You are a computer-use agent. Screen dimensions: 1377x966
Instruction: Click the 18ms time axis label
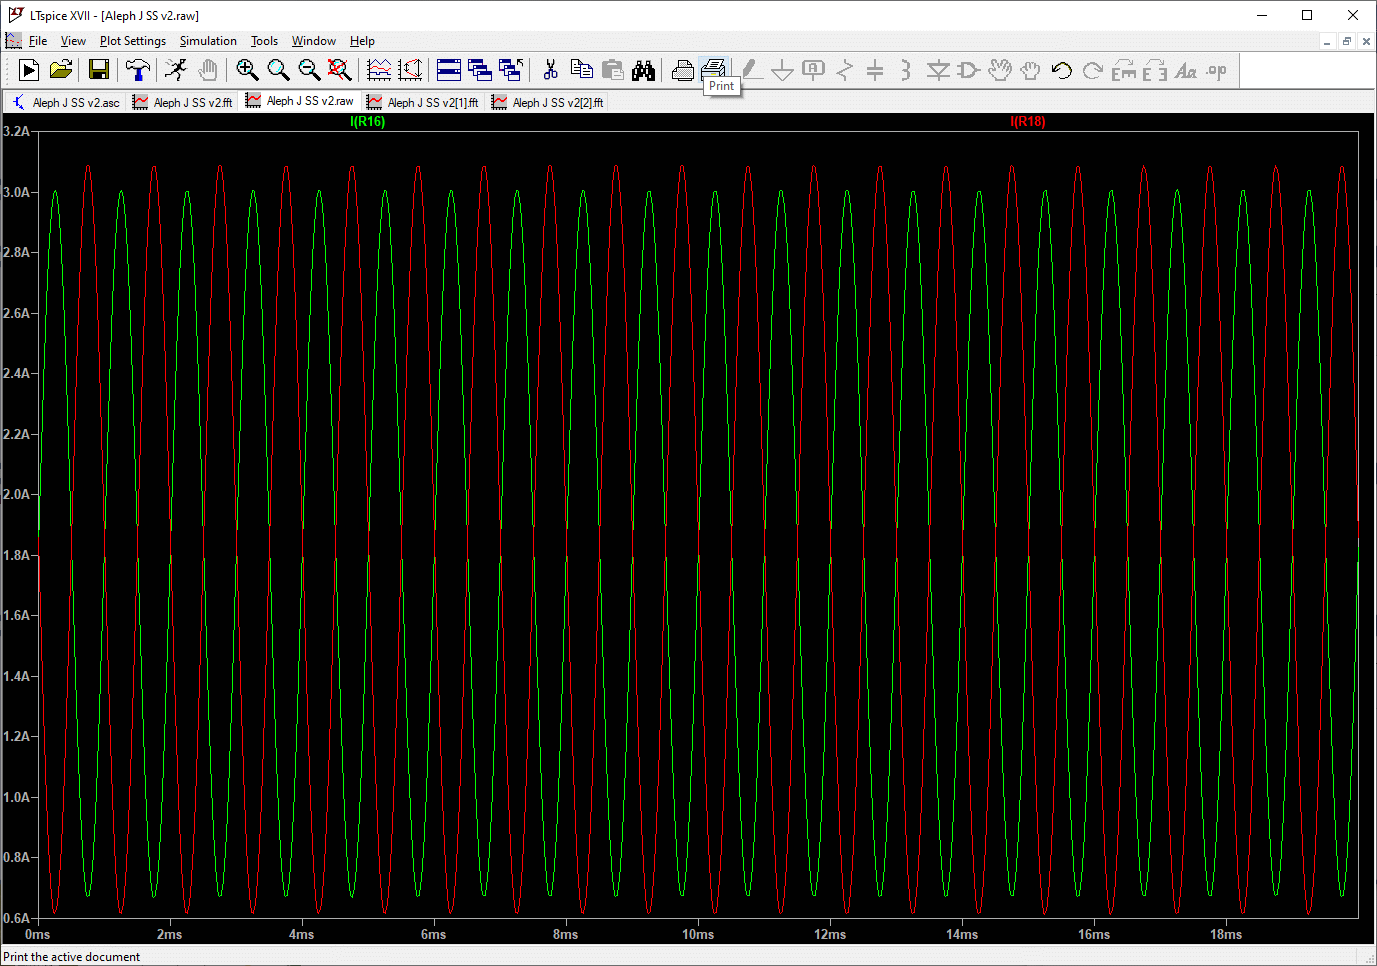1226,934
